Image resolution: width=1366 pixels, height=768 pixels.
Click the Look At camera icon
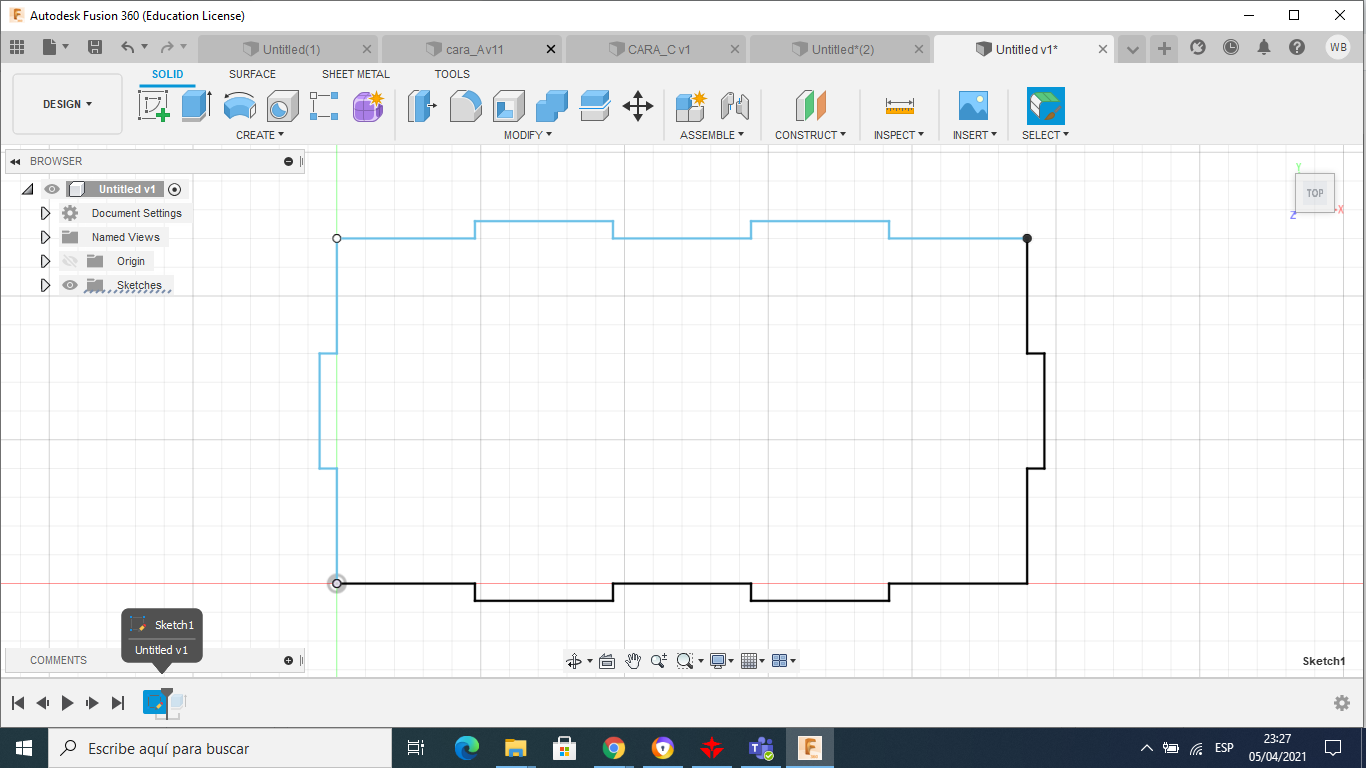coord(607,661)
